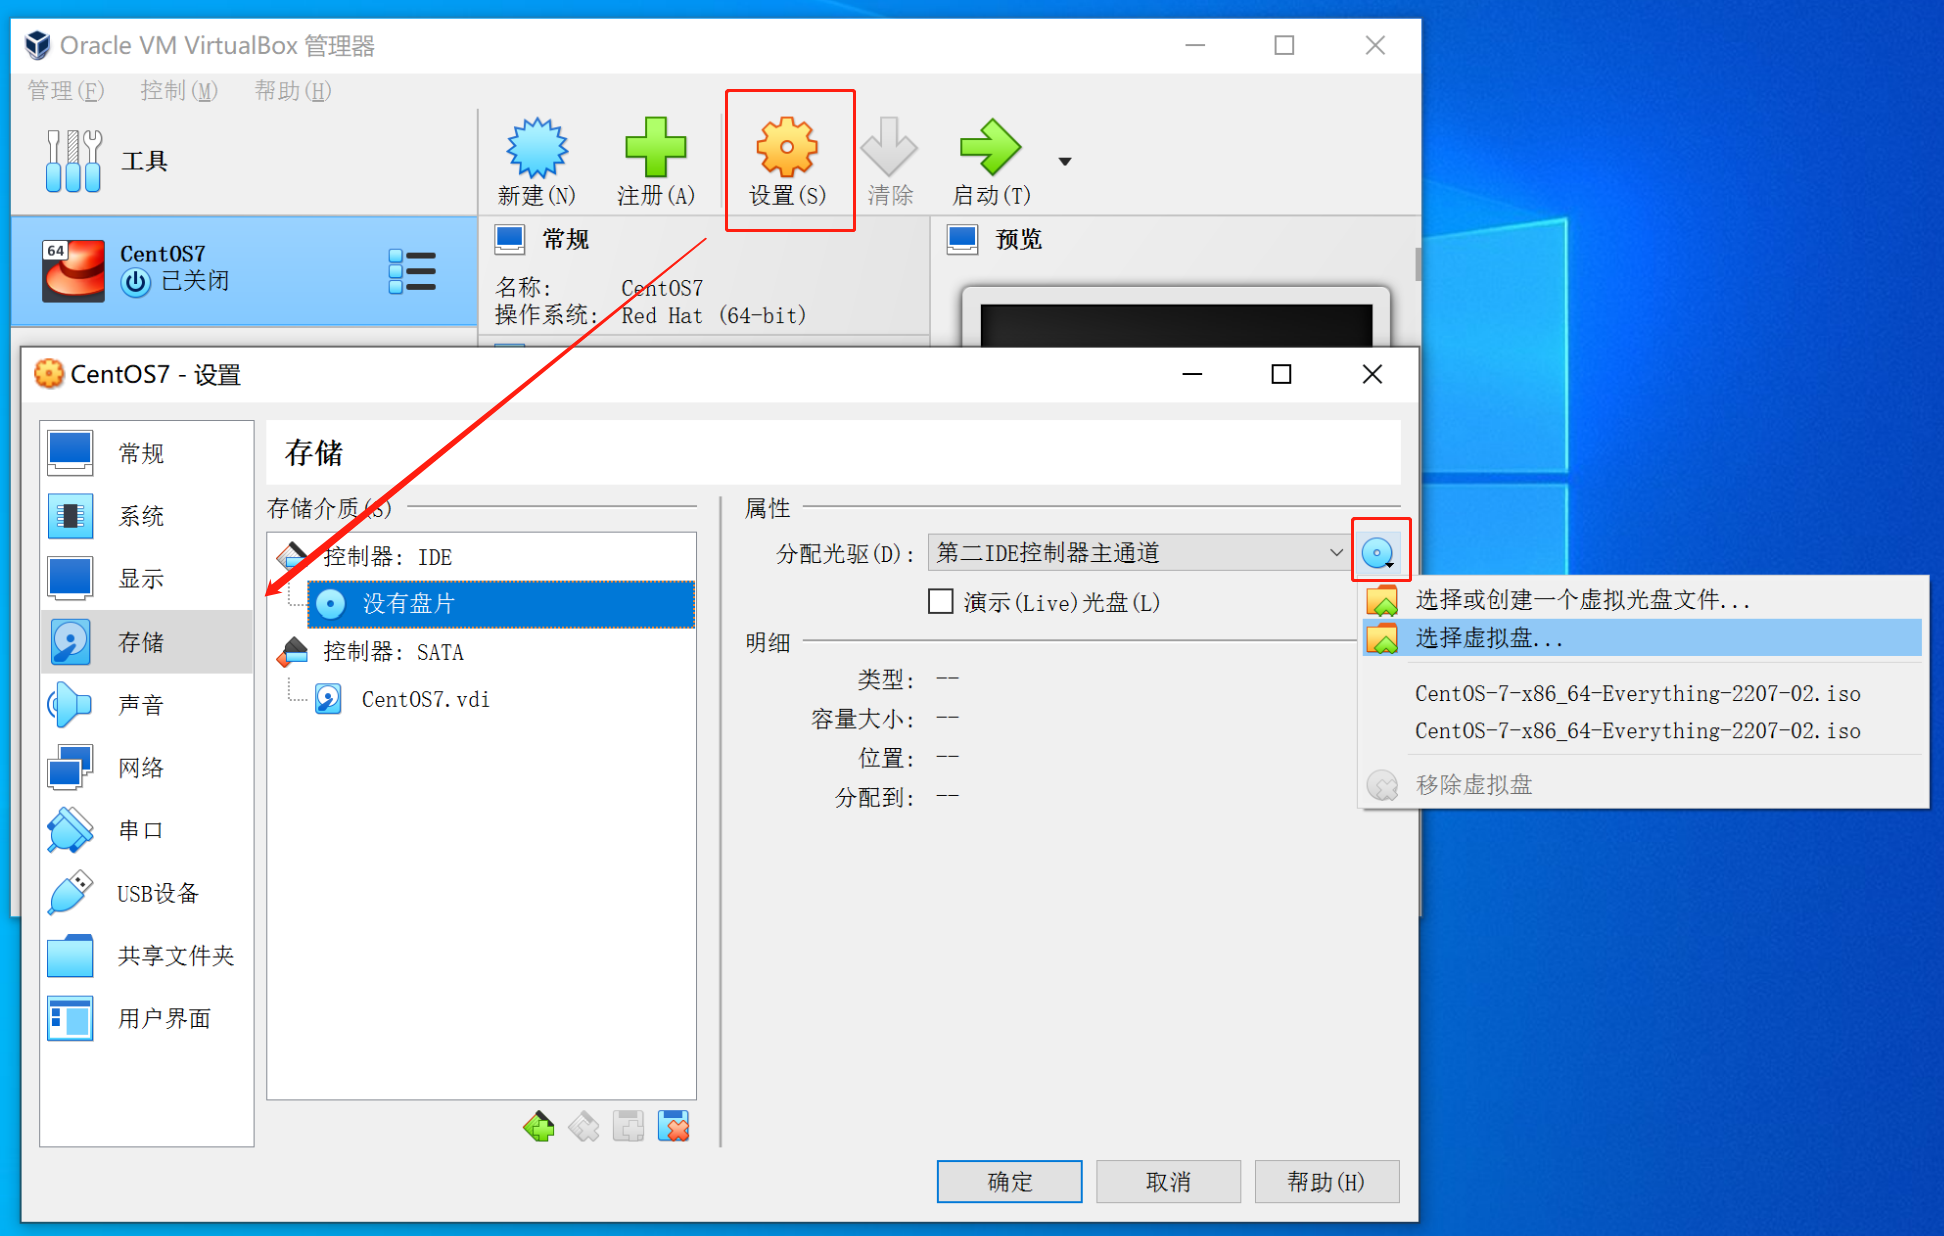This screenshot has width=1944, height=1236.
Task: Open the 控制(M) menu
Action: tap(178, 91)
